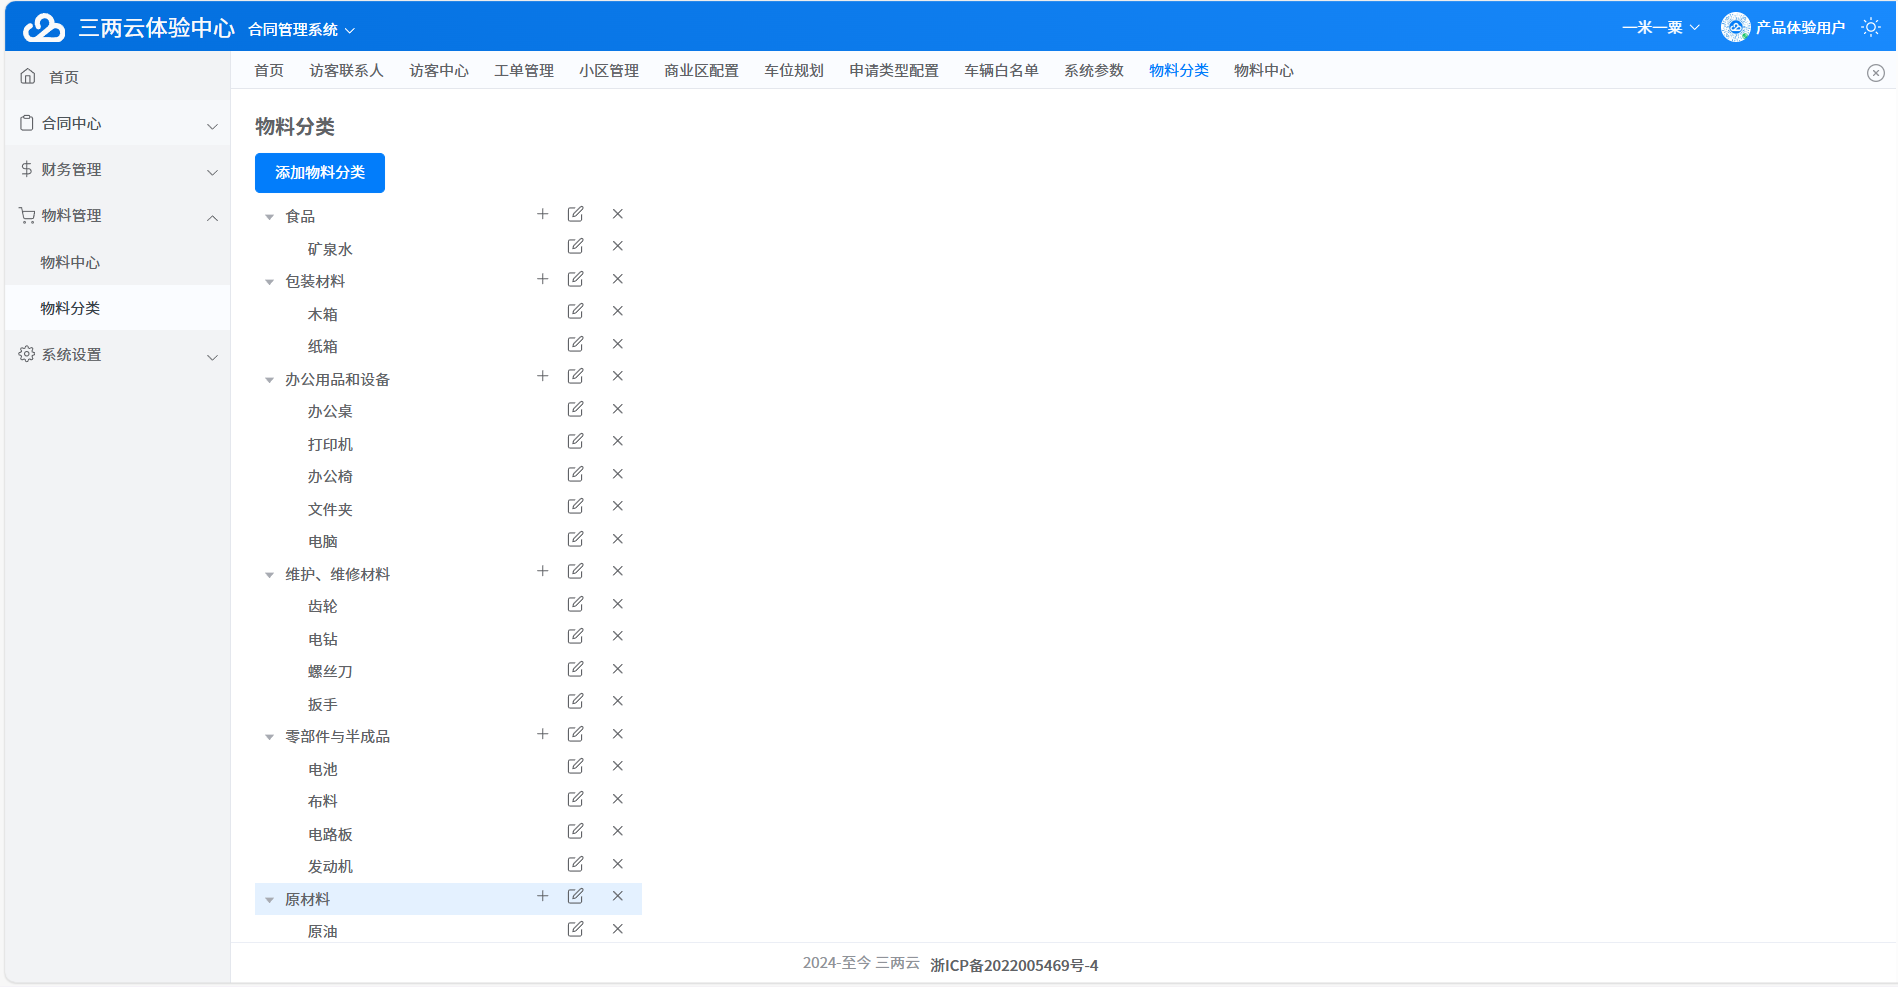Collapse the 原材料 tree node
This screenshot has width=1898, height=987.
[269, 900]
